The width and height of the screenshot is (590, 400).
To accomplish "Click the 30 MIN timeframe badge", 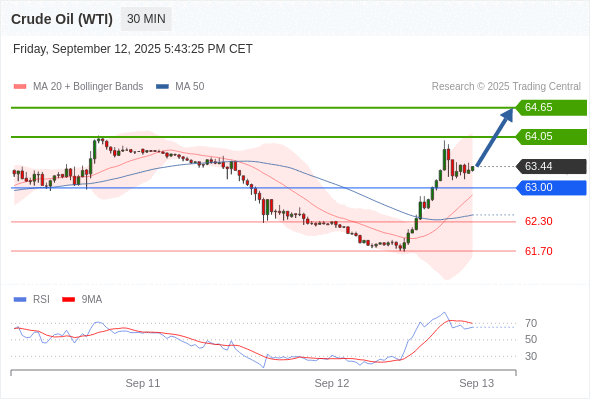I will click(x=146, y=19).
